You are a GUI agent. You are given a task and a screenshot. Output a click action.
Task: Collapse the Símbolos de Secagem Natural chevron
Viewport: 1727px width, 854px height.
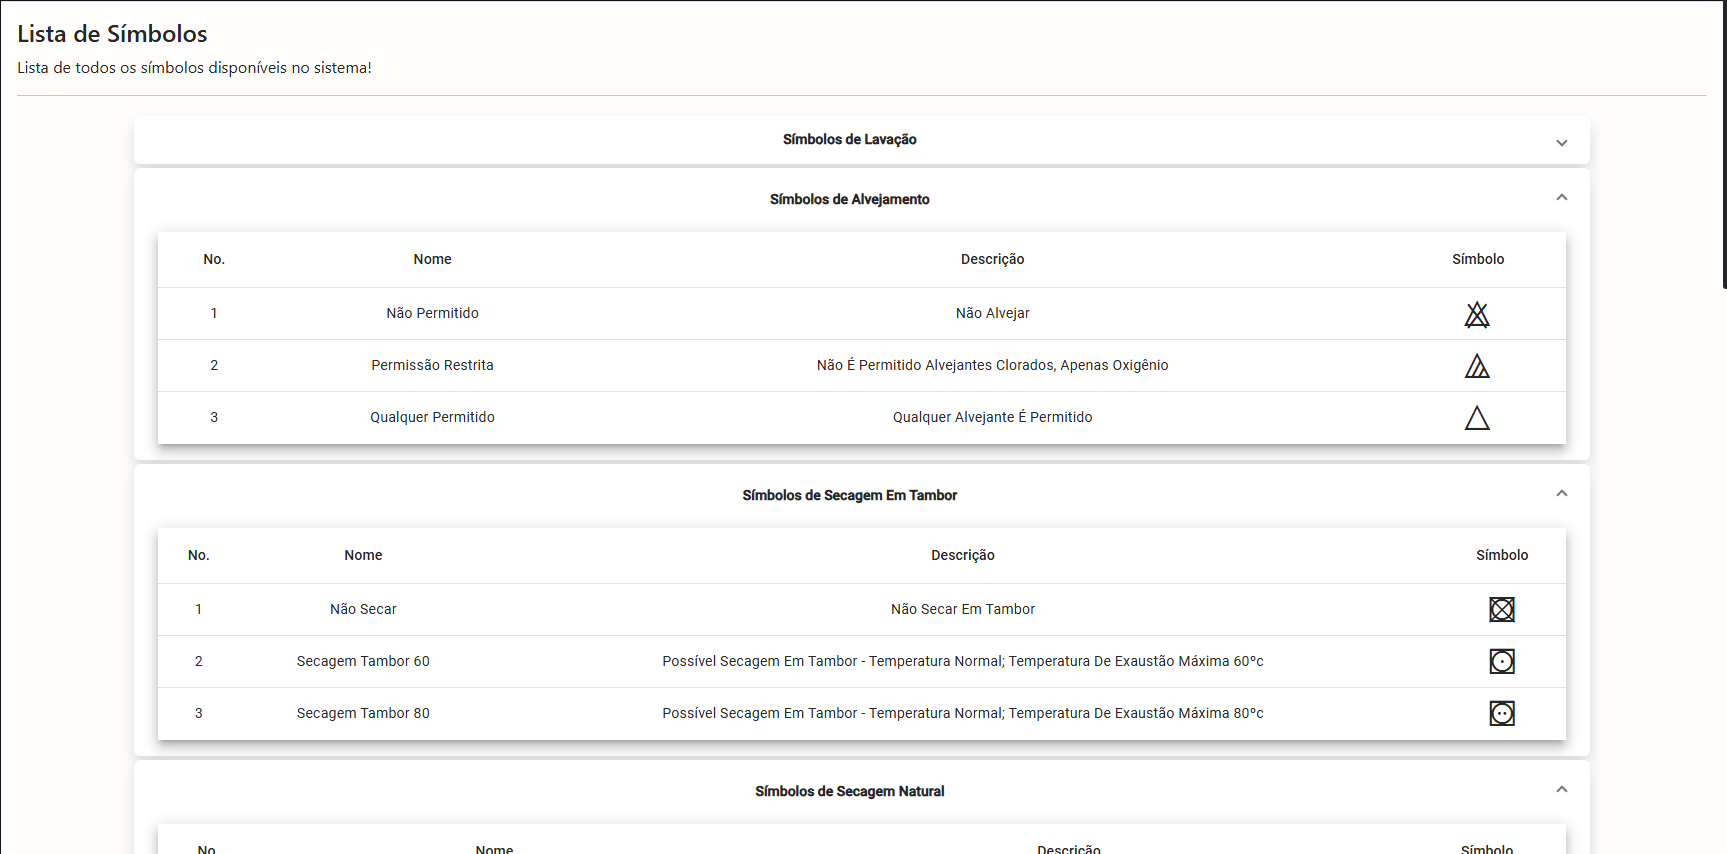(1561, 790)
